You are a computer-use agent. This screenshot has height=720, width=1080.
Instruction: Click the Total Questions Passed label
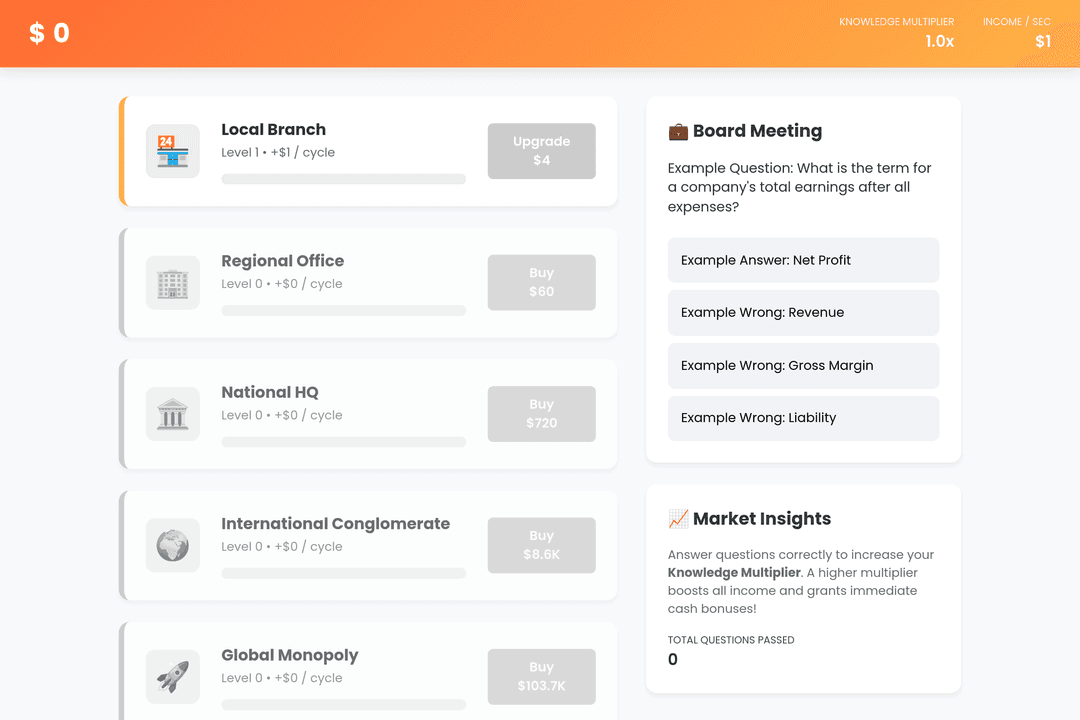click(731, 640)
